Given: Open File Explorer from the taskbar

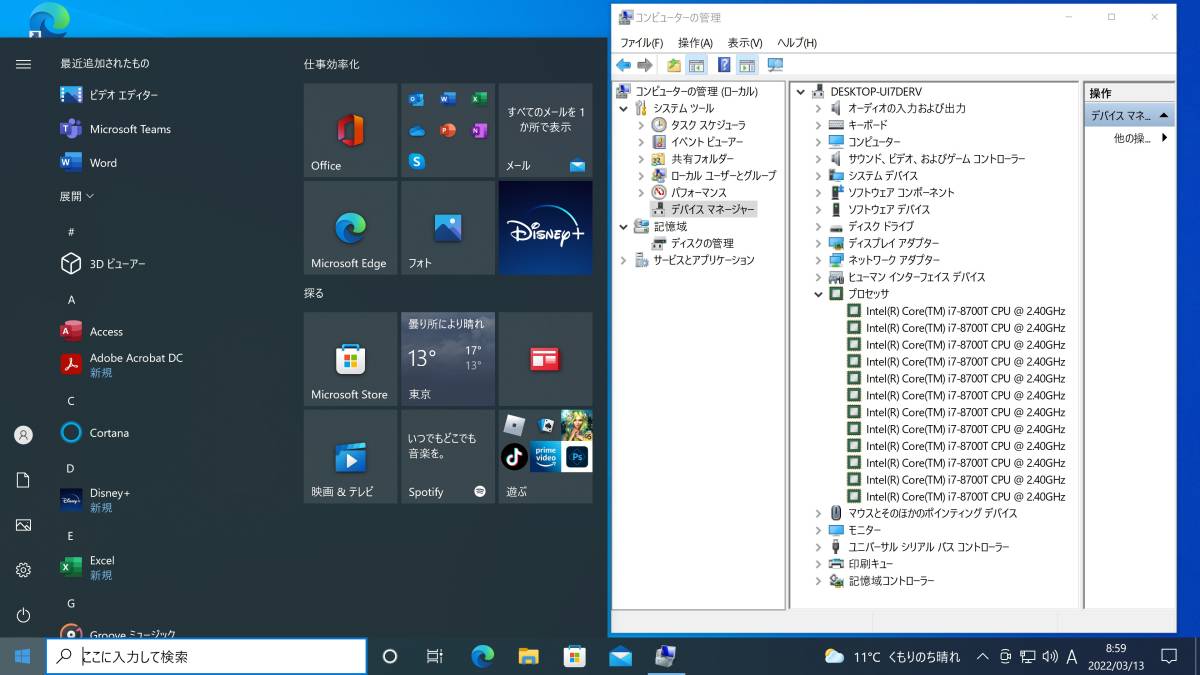Looking at the screenshot, I should pyautogui.click(x=528, y=656).
